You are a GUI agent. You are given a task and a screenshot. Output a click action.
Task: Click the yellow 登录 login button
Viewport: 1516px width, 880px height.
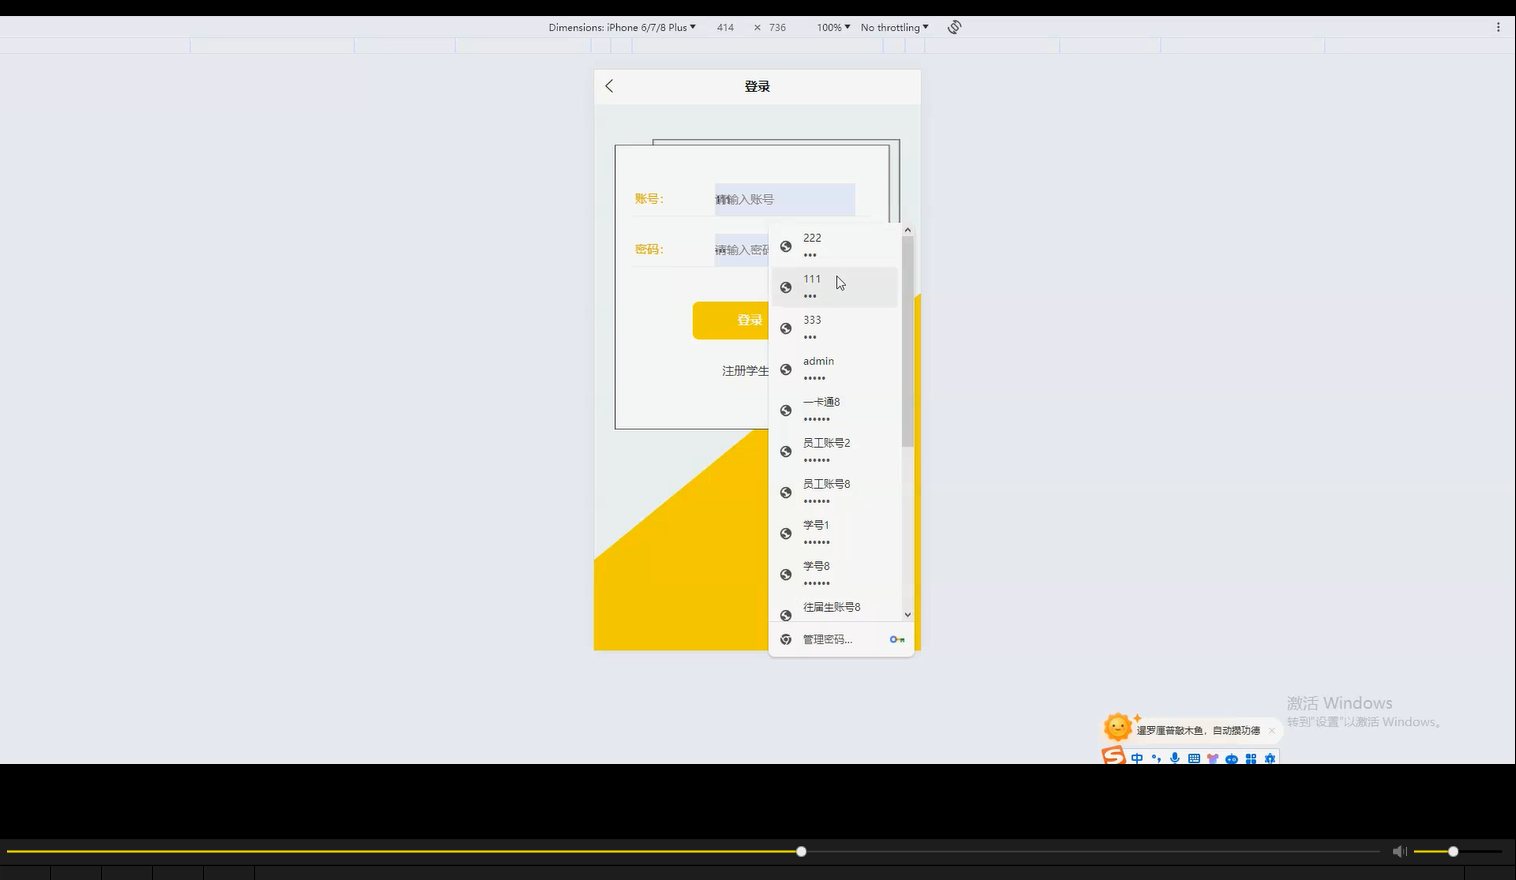[731, 320]
